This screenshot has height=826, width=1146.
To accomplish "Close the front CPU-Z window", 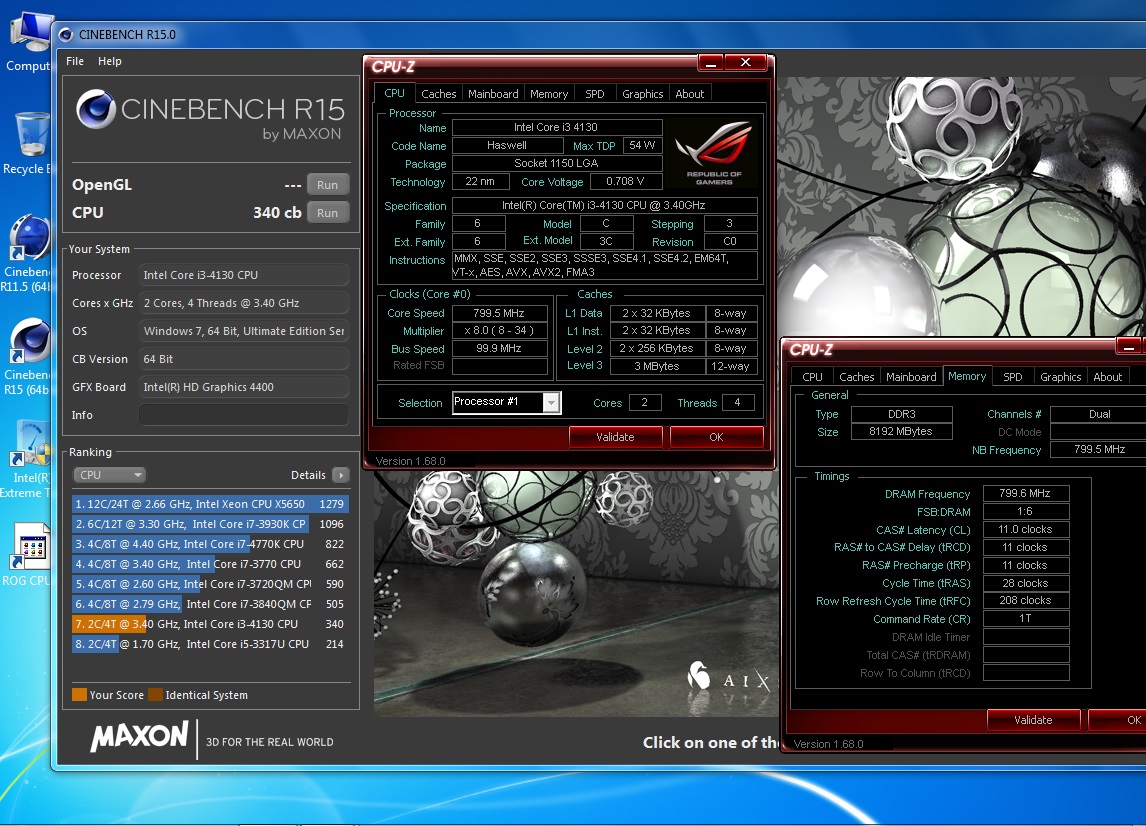I will pos(745,63).
